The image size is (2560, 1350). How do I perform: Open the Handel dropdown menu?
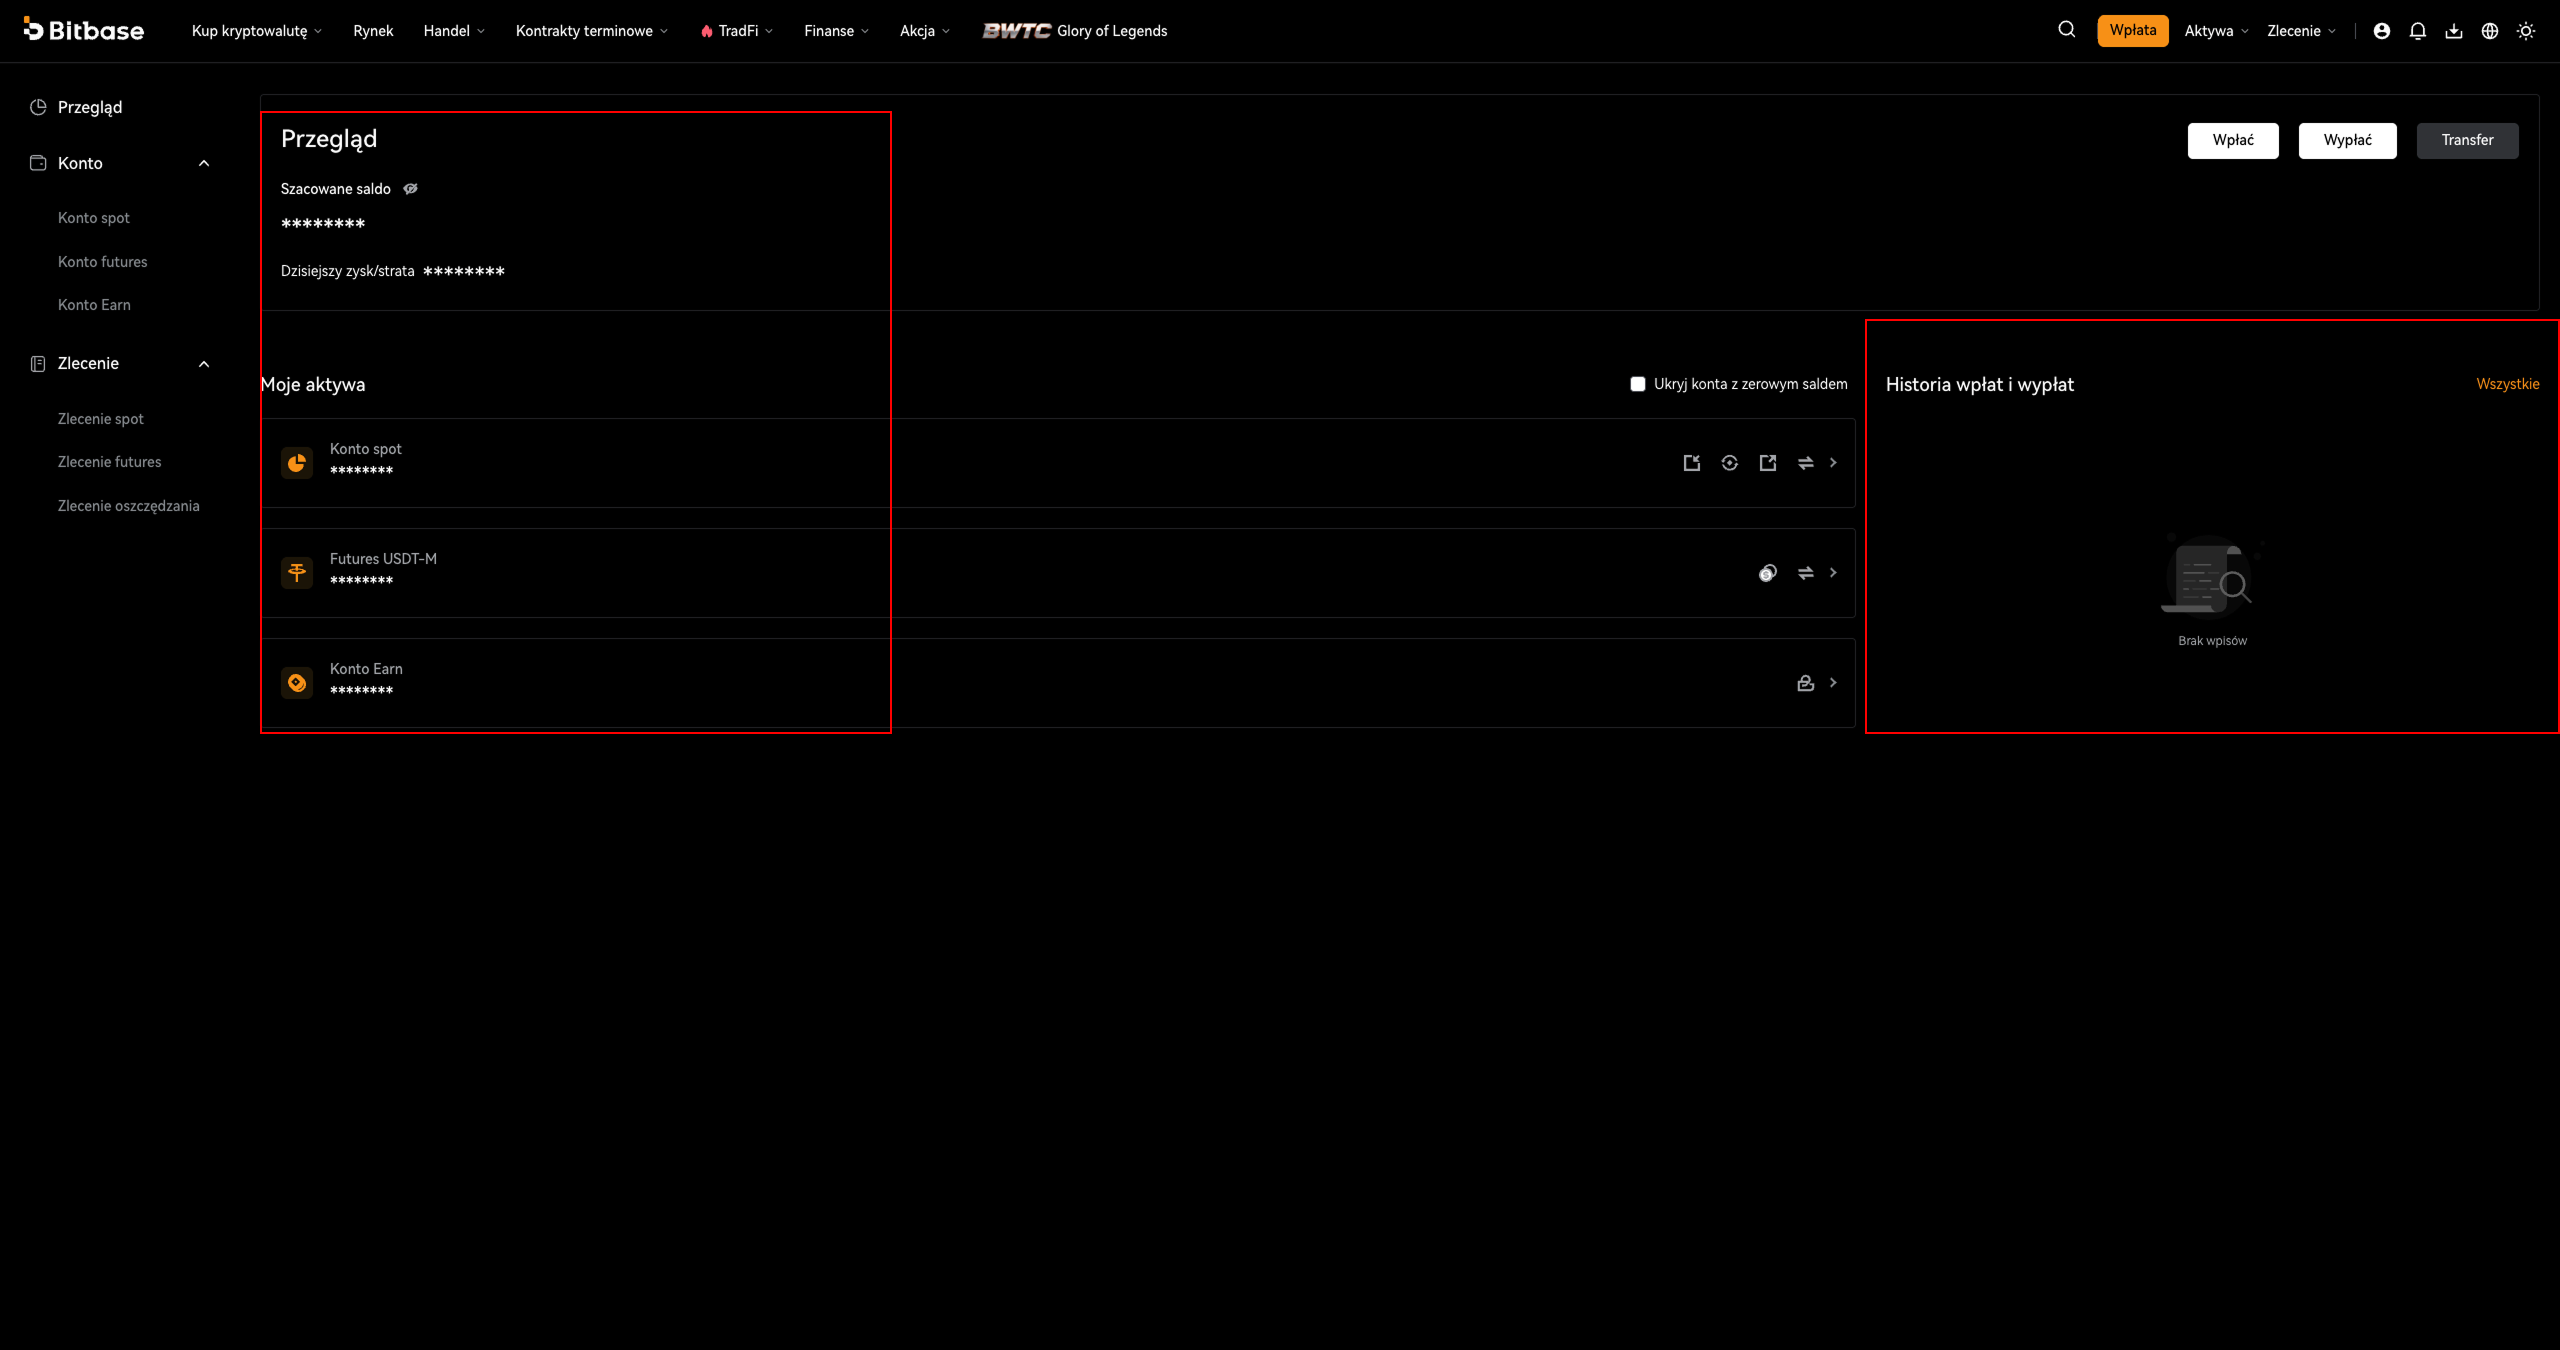(x=454, y=31)
